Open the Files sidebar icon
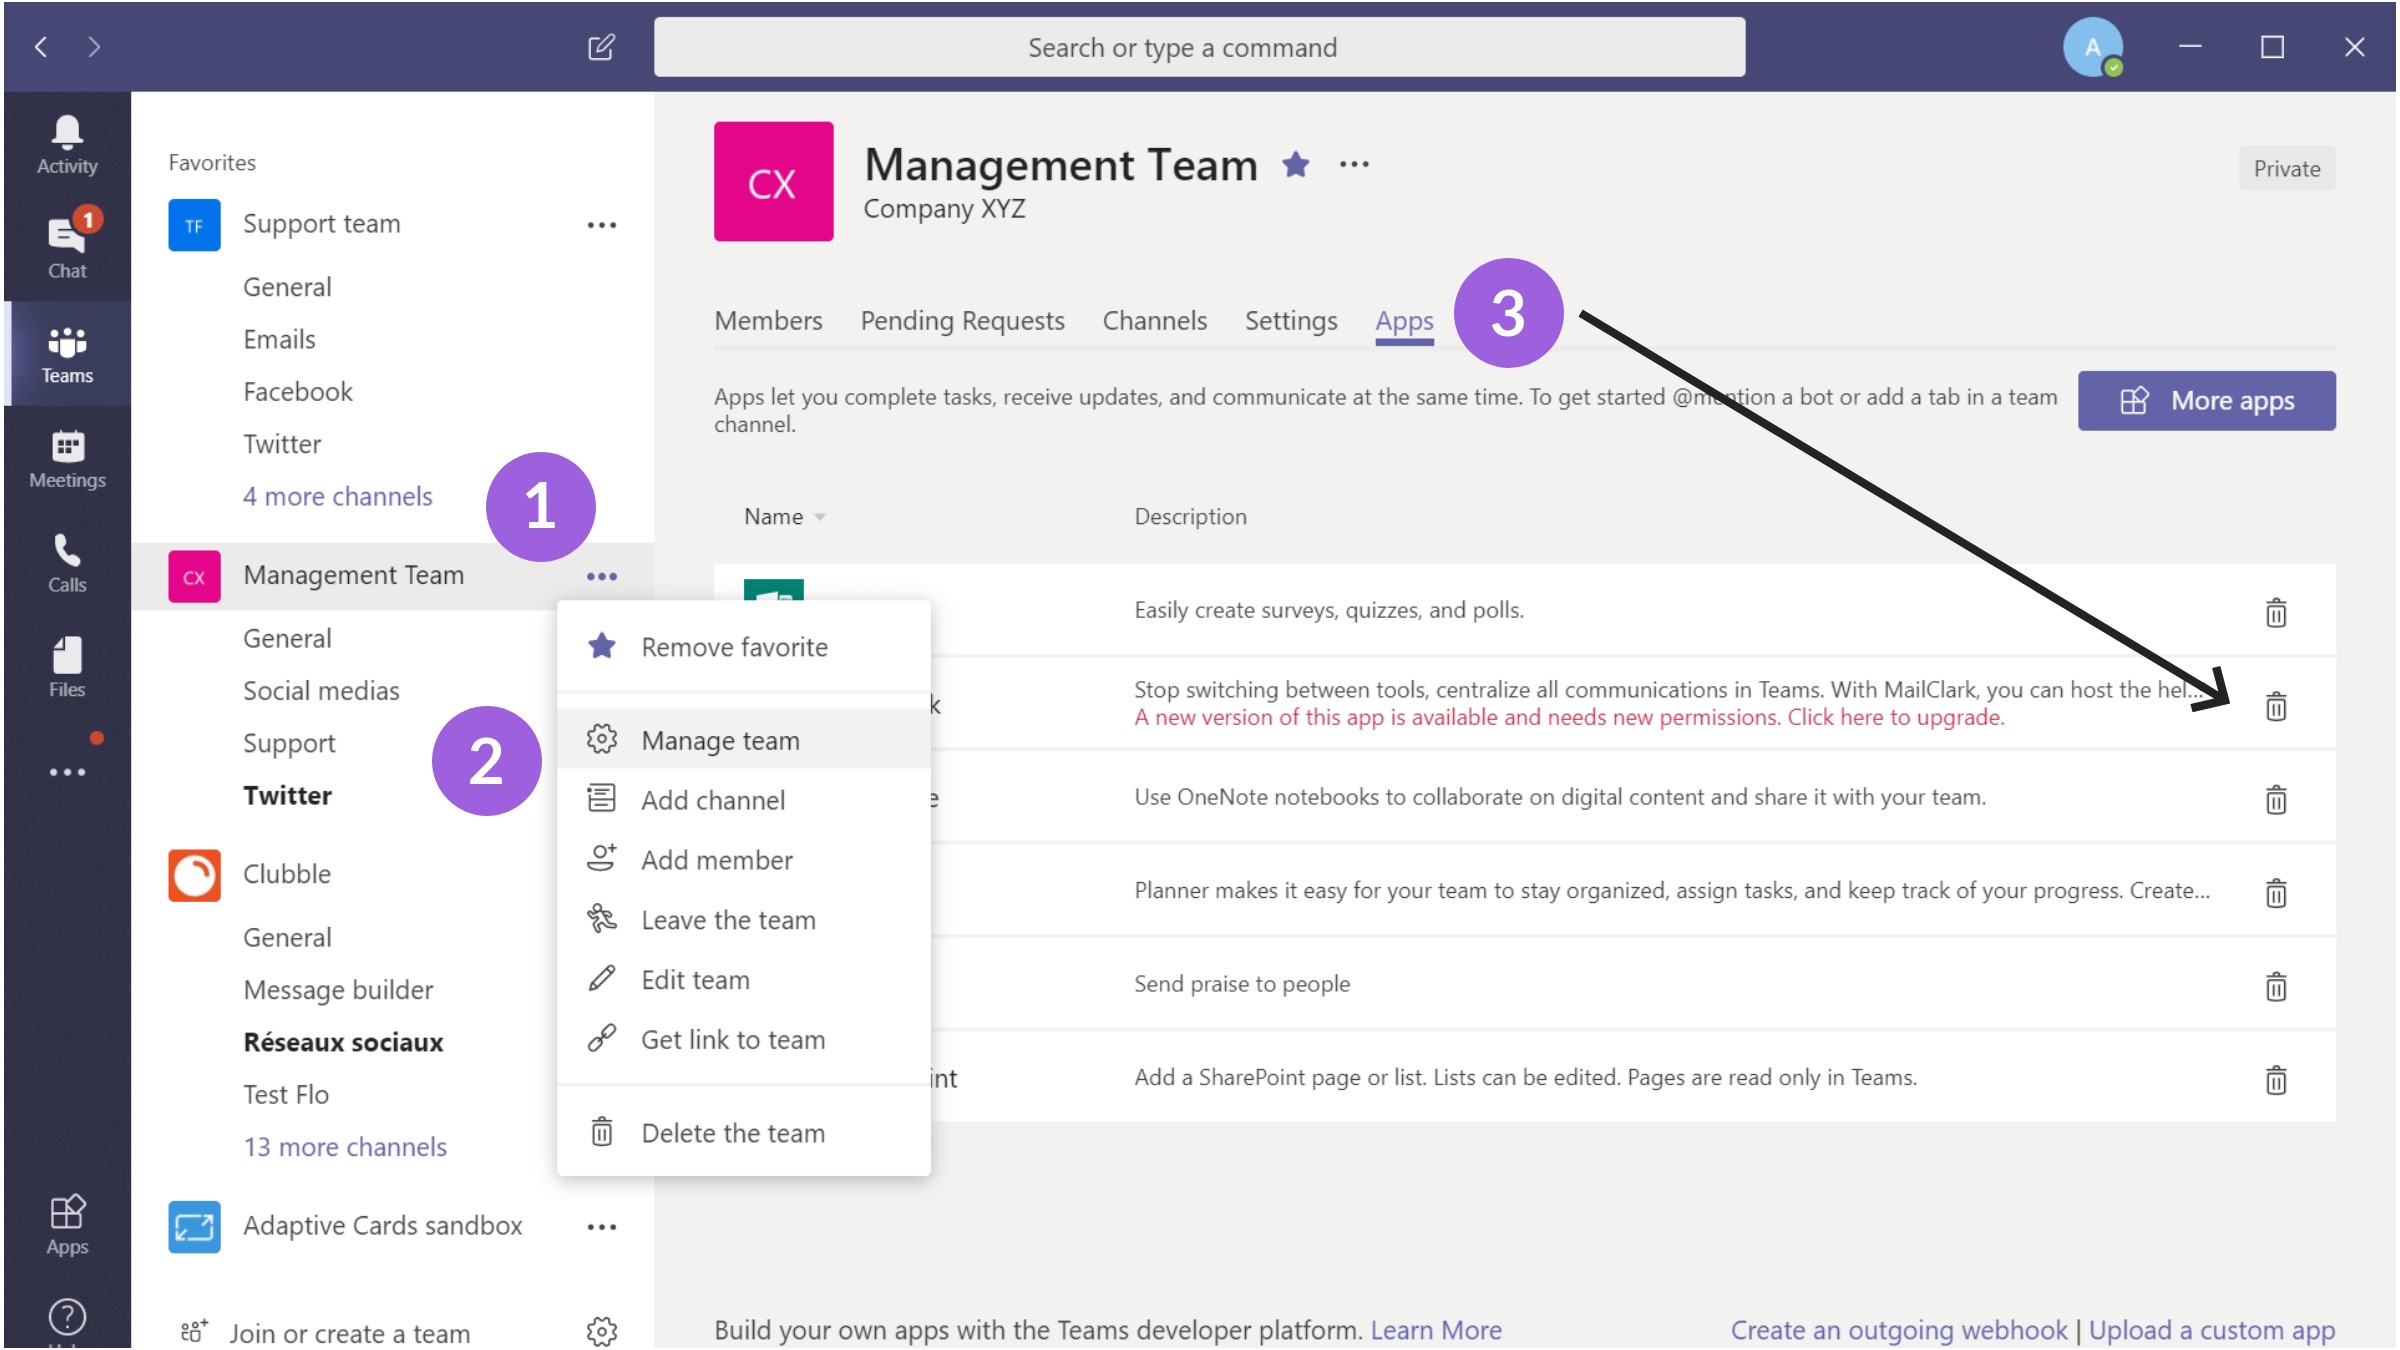The height and width of the screenshot is (1350, 2400). click(x=67, y=667)
